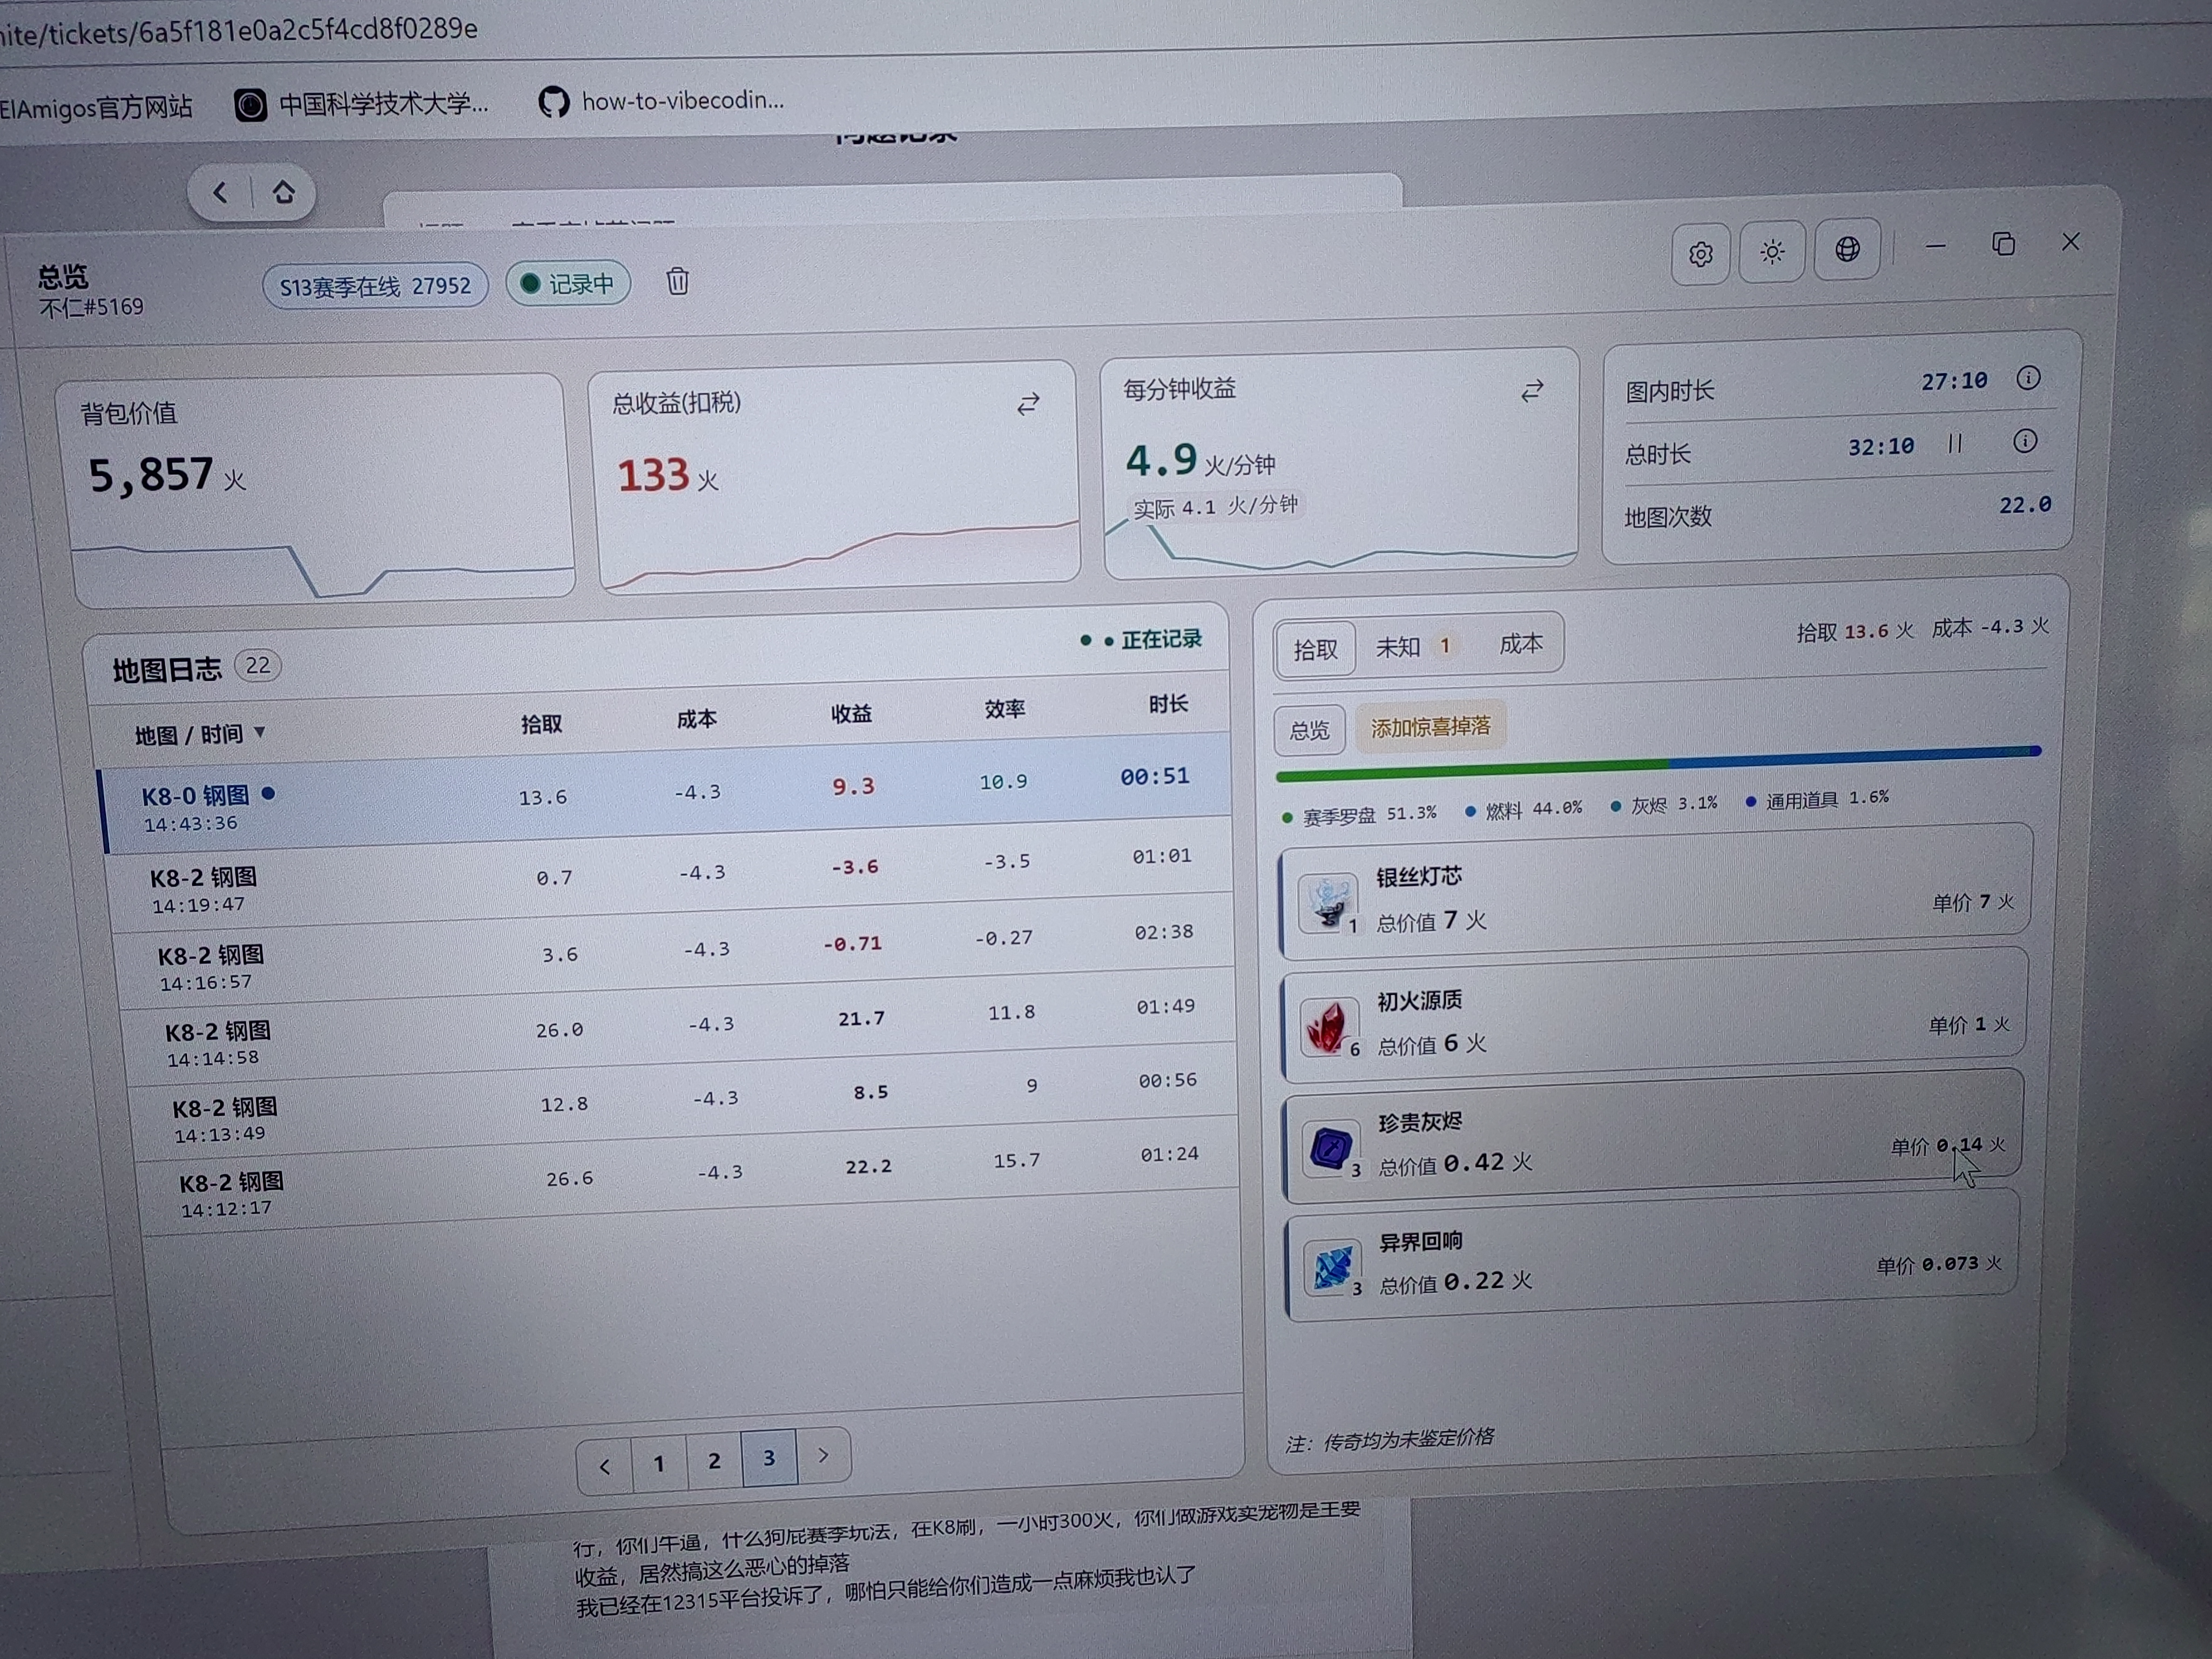Open the settings gear icon
Image resolution: width=2212 pixels, height=1659 pixels.
tap(1700, 254)
